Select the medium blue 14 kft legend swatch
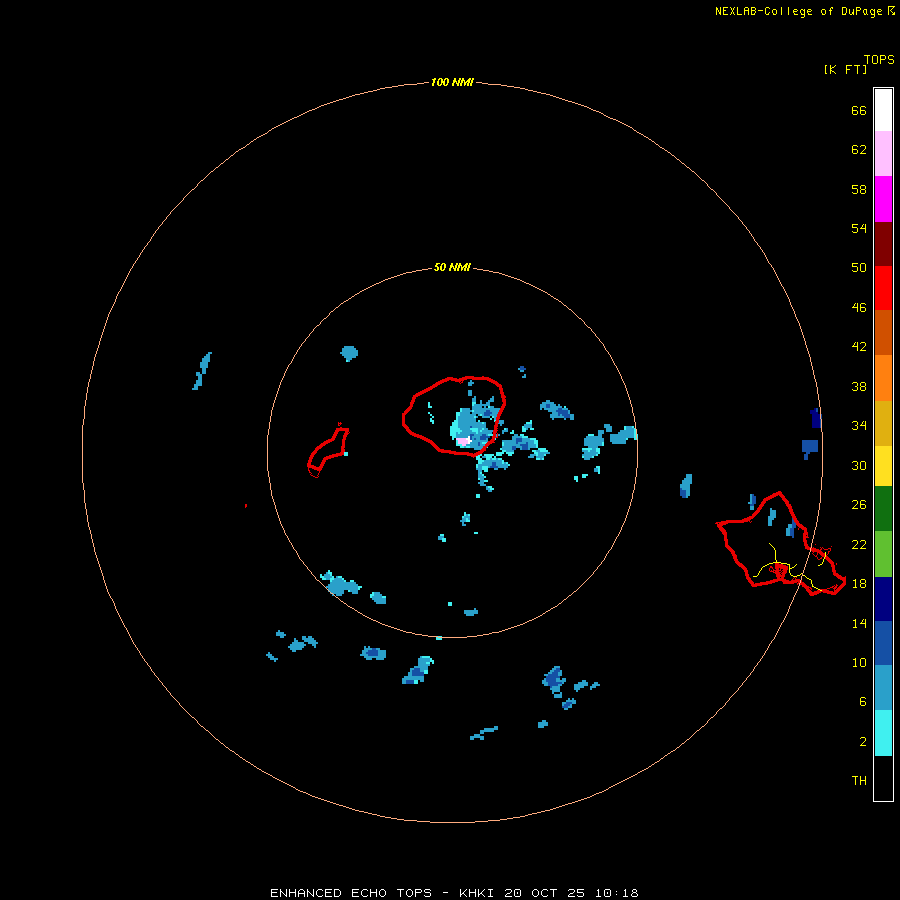900x900 pixels. pyautogui.click(x=883, y=643)
